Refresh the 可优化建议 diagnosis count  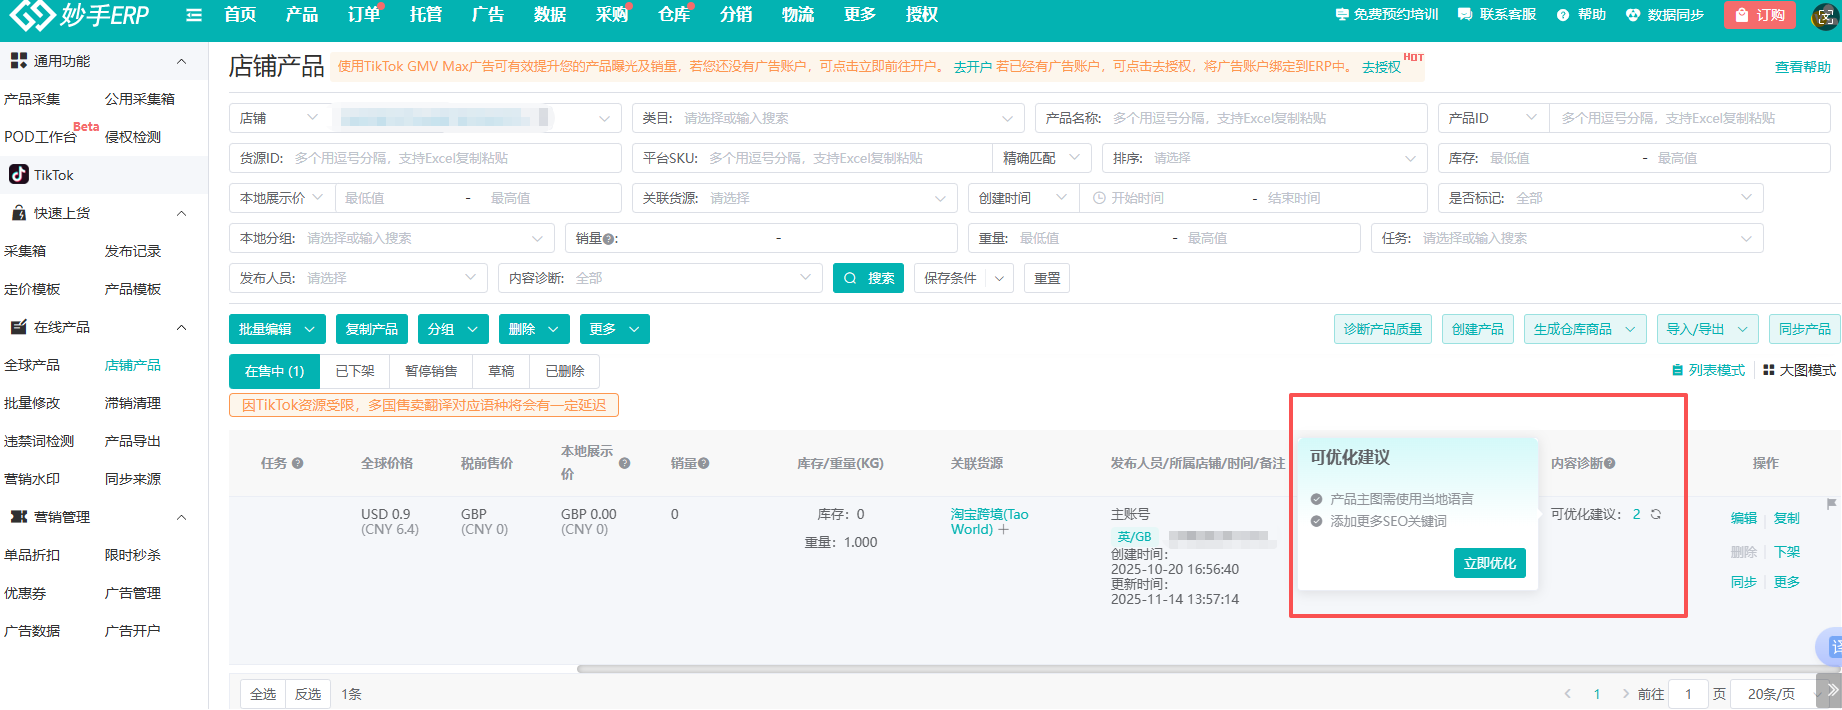1656,514
